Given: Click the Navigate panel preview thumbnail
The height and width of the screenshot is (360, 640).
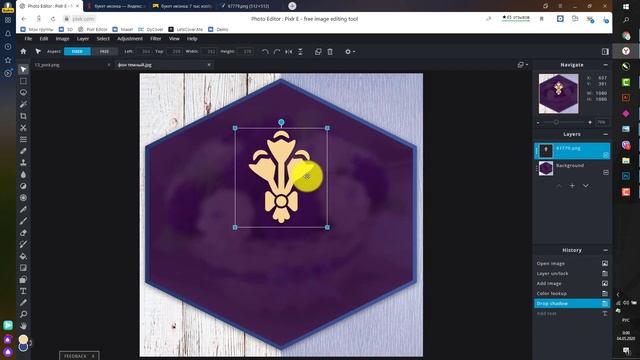Looking at the screenshot, I should click(x=558, y=93).
